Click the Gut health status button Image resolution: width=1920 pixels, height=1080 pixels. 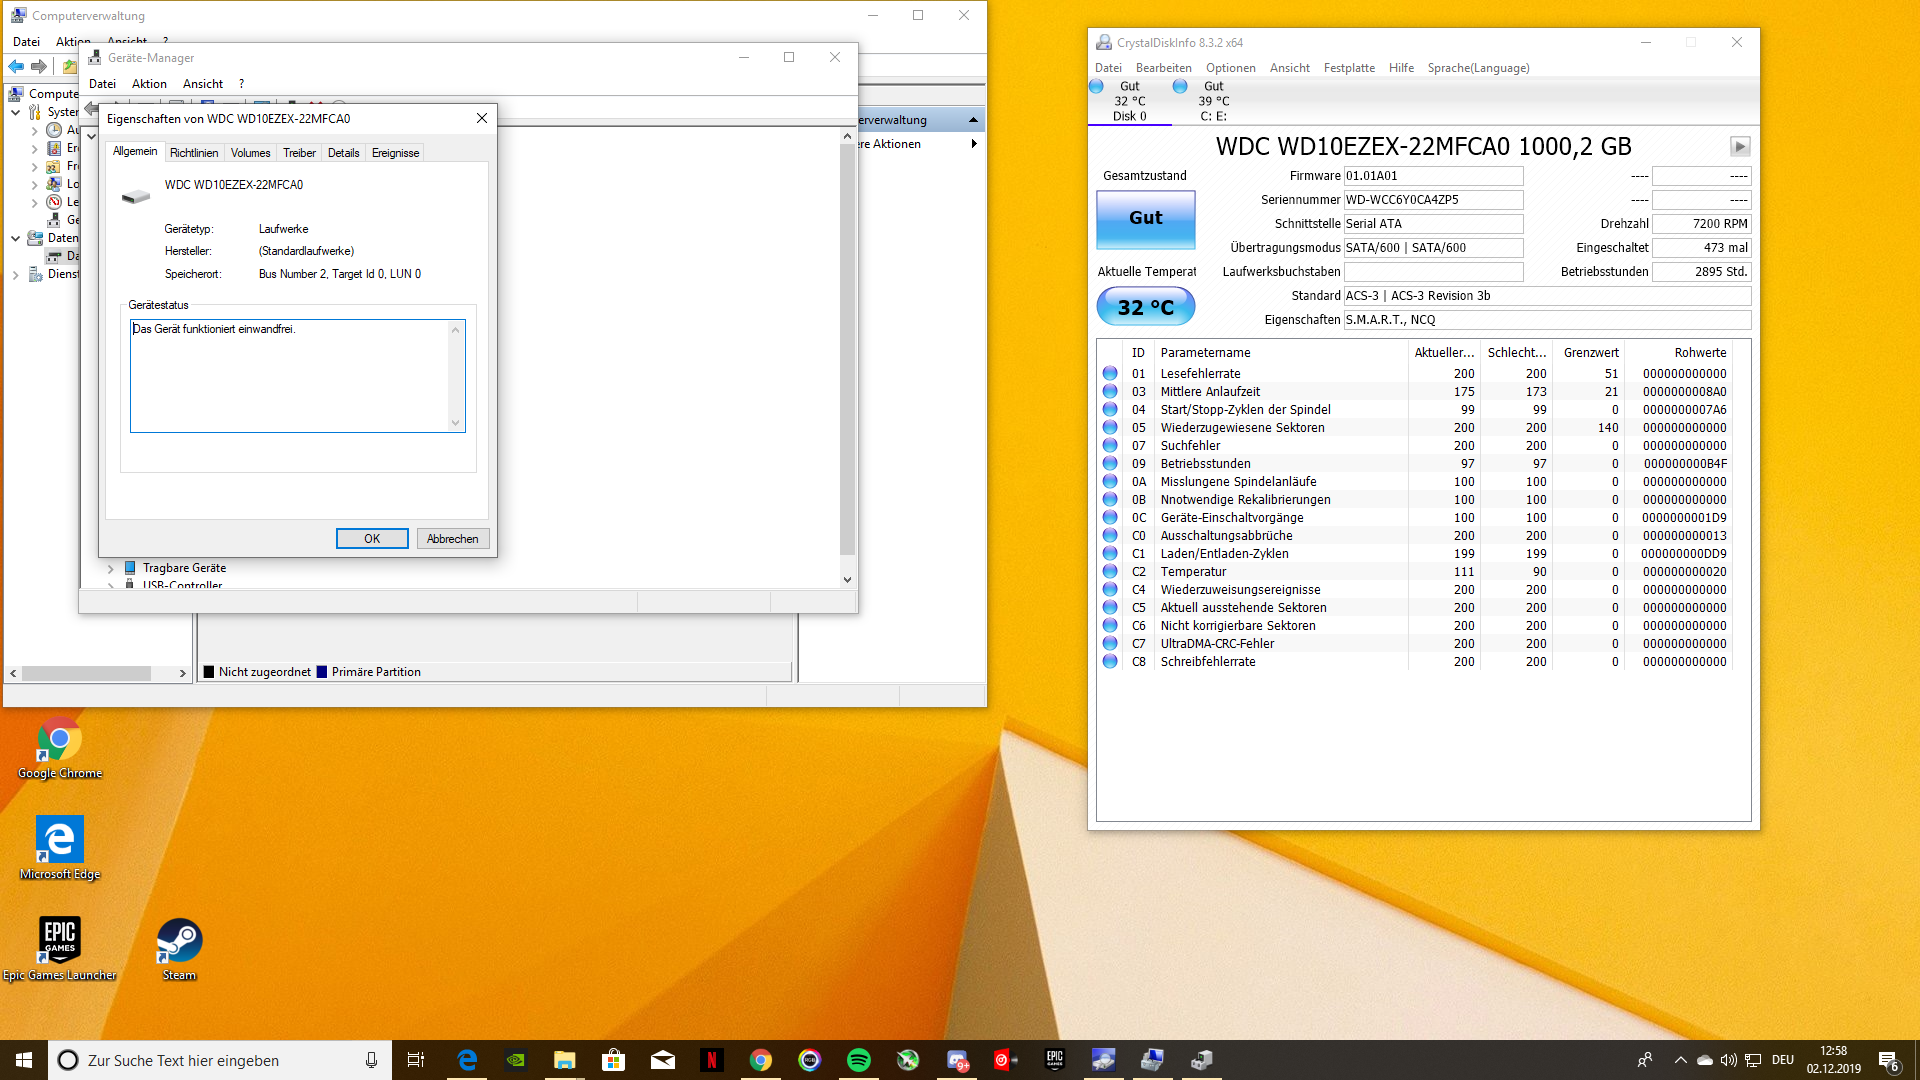(1145, 218)
